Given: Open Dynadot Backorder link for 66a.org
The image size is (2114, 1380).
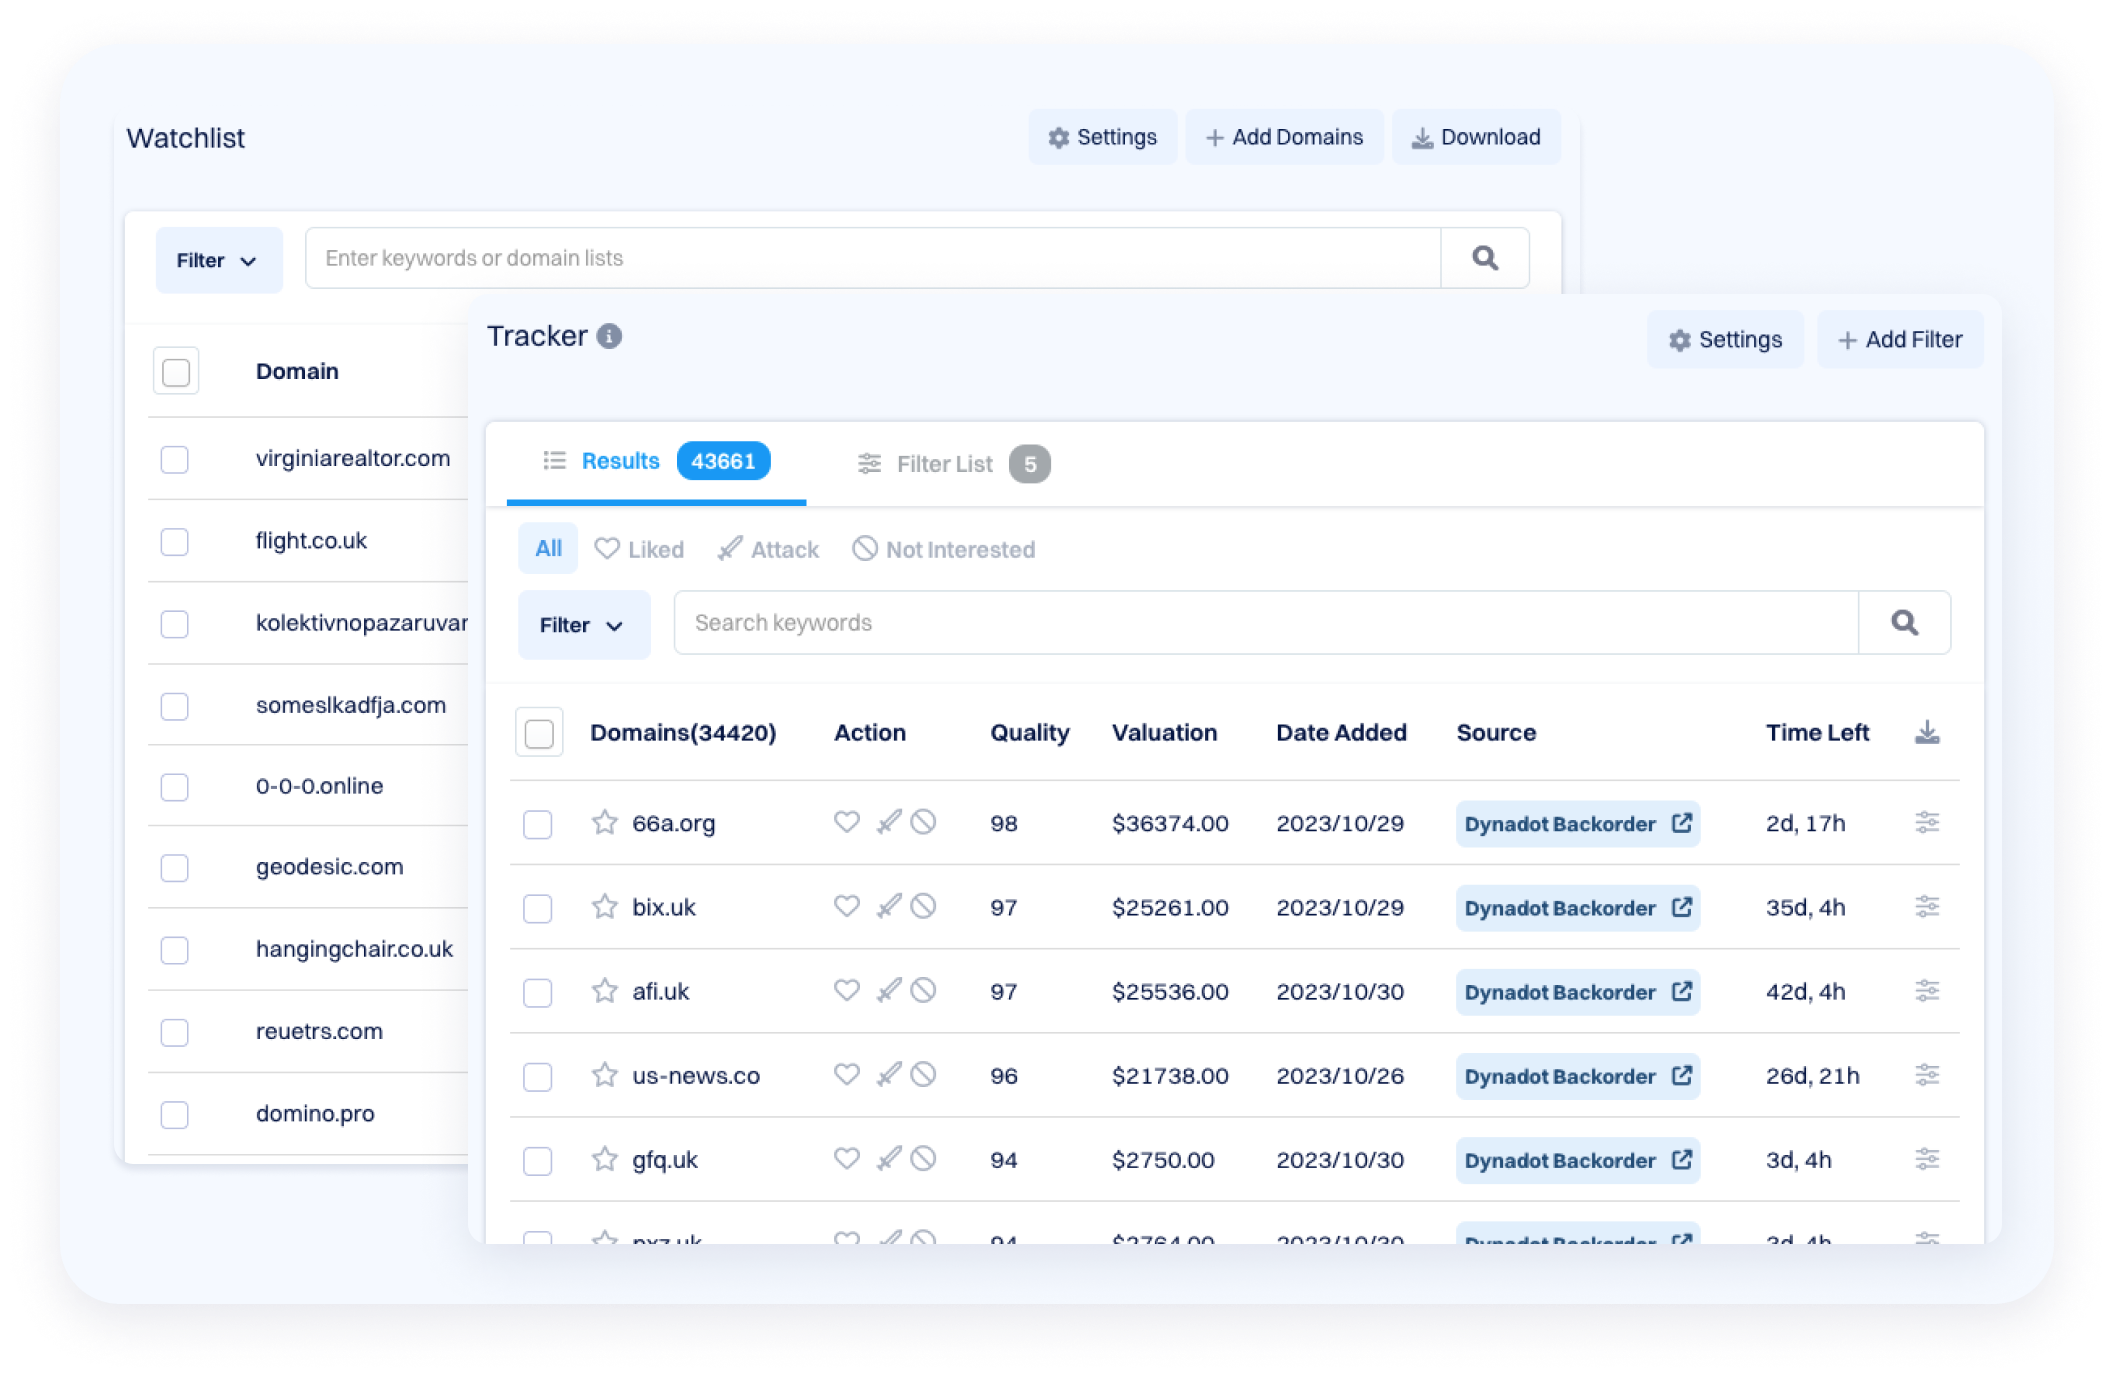Looking at the screenshot, I should tap(1577, 824).
